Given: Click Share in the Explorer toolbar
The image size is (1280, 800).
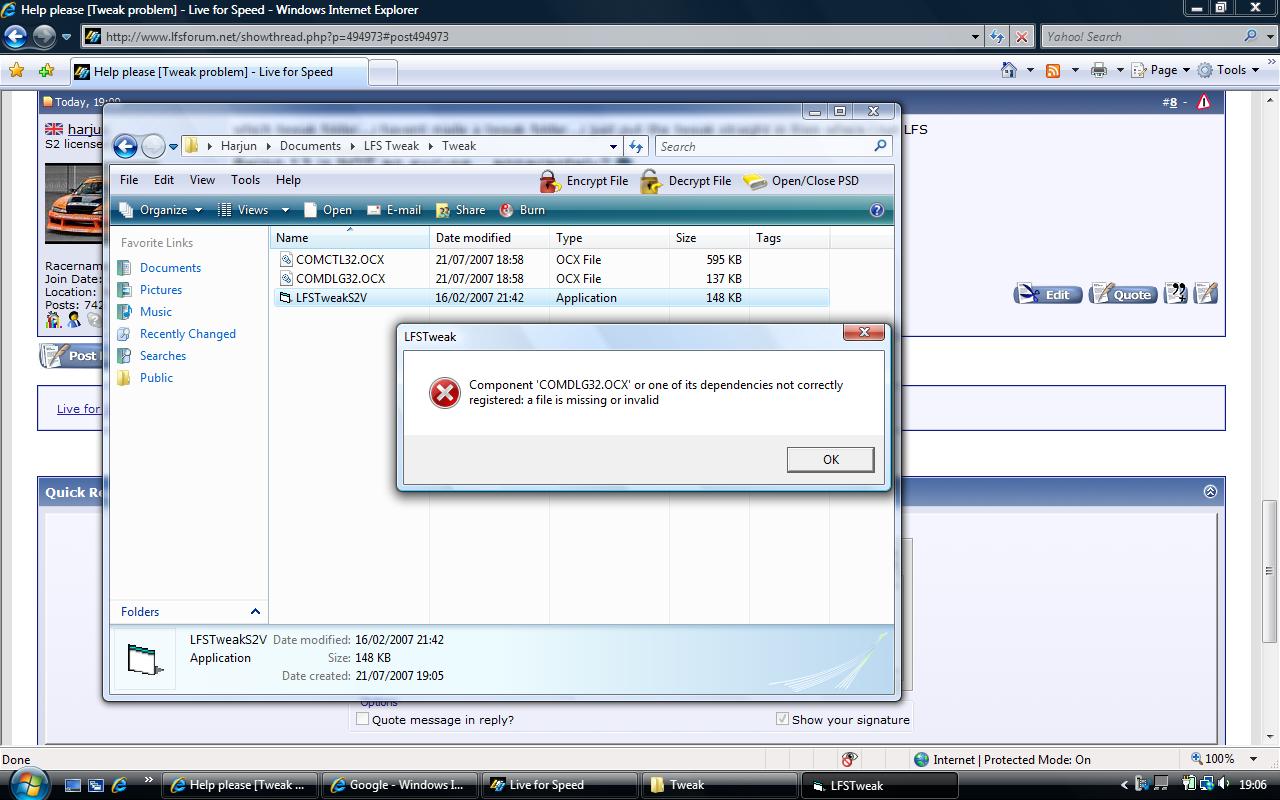Looking at the screenshot, I should 460,210.
